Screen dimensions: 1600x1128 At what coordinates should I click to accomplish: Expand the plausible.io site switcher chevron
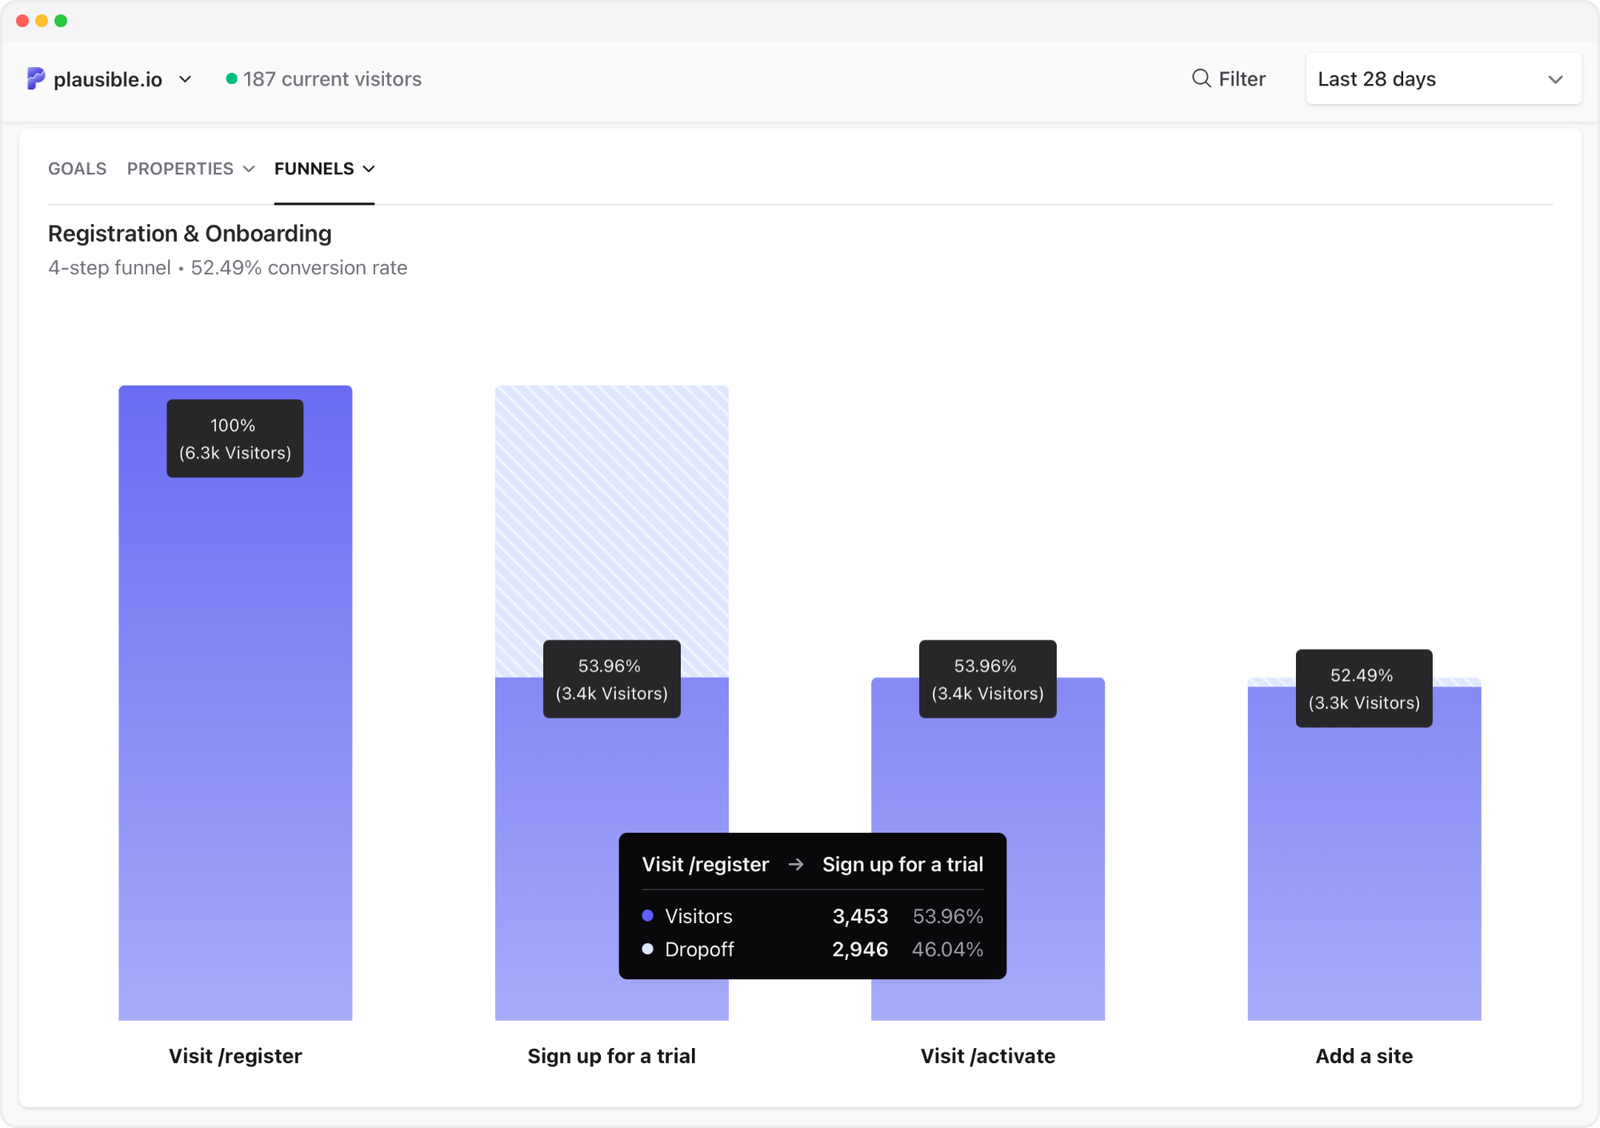tap(185, 79)
